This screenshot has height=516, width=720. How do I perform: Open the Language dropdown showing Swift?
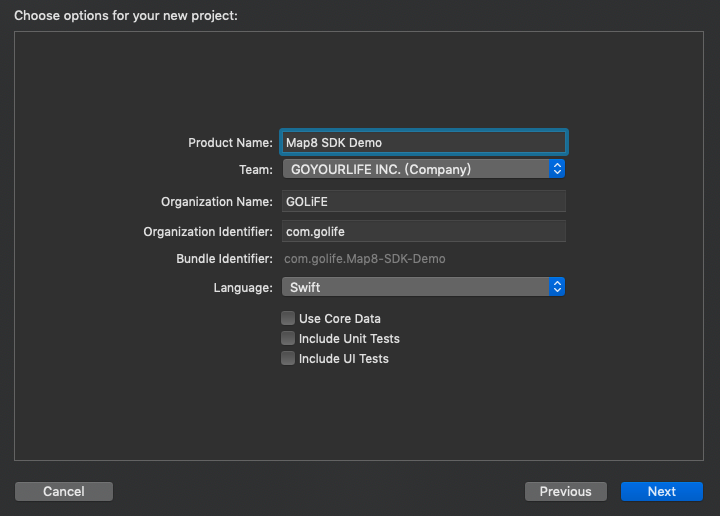tap(423, 287)
